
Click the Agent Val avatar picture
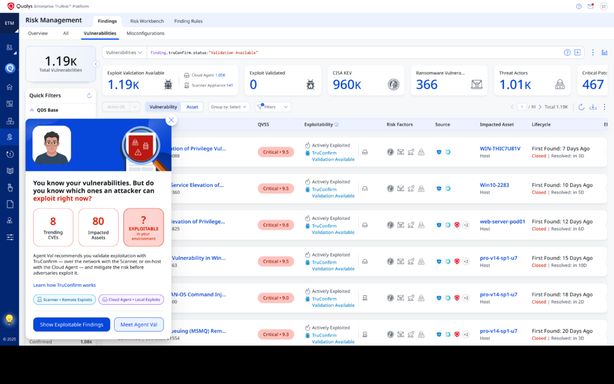(52, 144)
